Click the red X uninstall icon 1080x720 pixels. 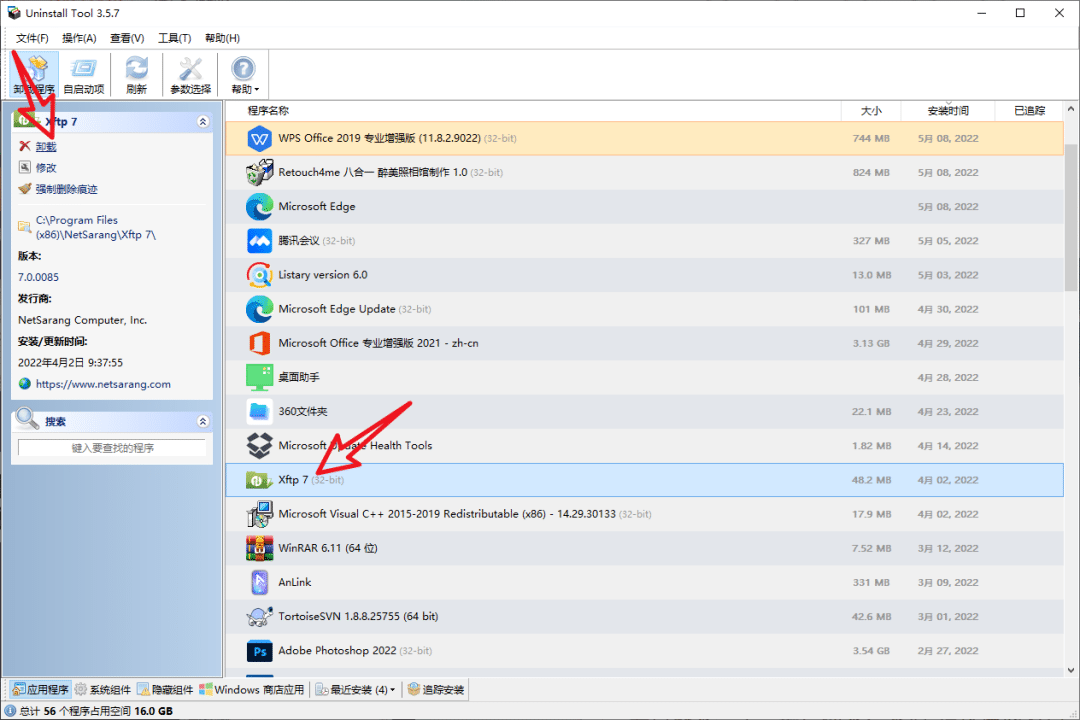(25, 146)
